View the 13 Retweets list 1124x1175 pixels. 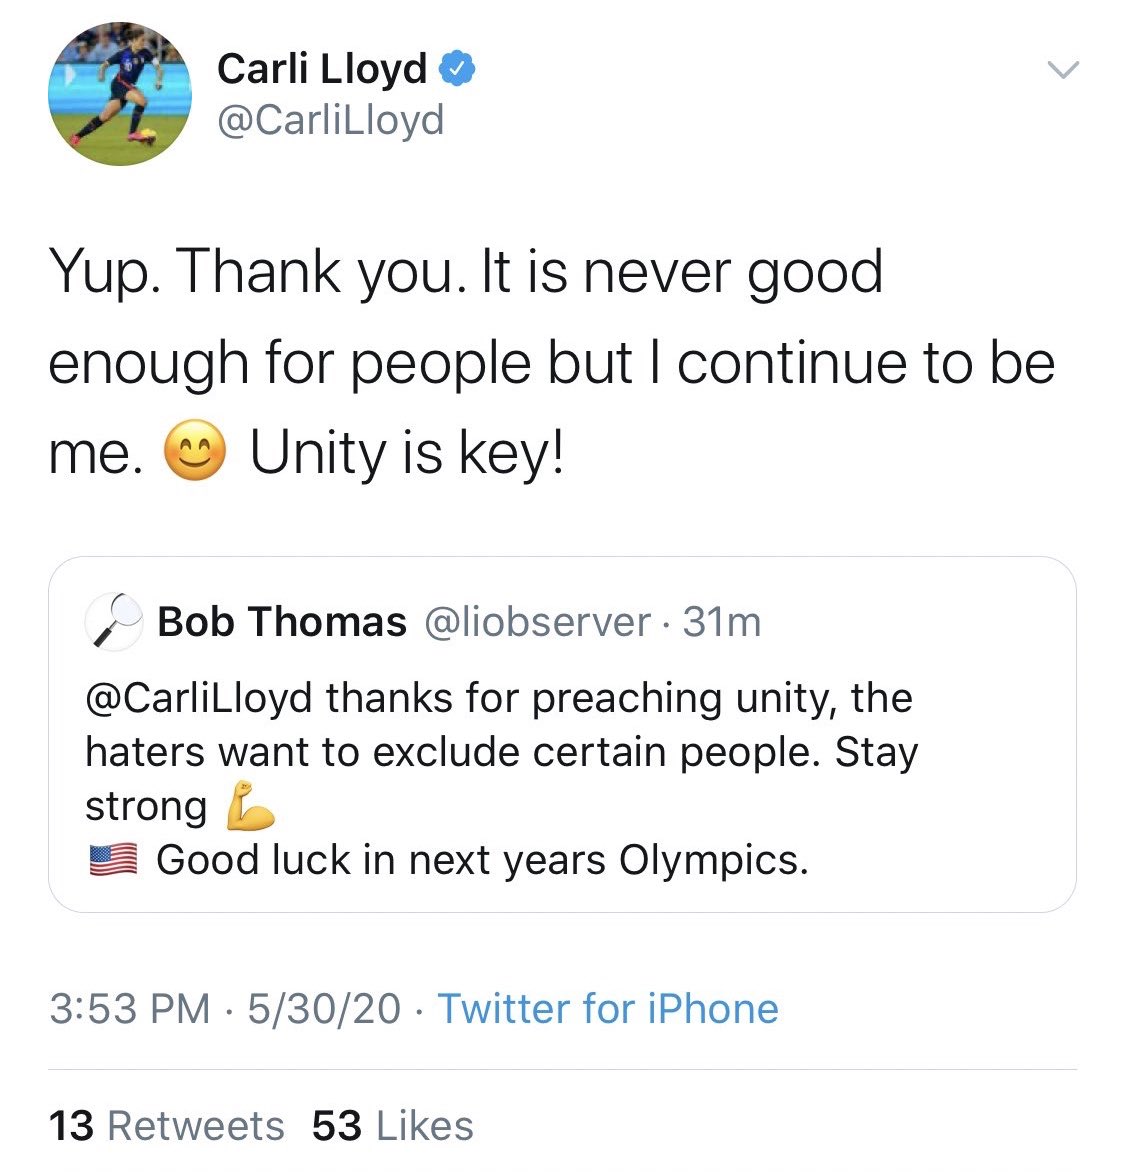click(x=166, y=1126)
